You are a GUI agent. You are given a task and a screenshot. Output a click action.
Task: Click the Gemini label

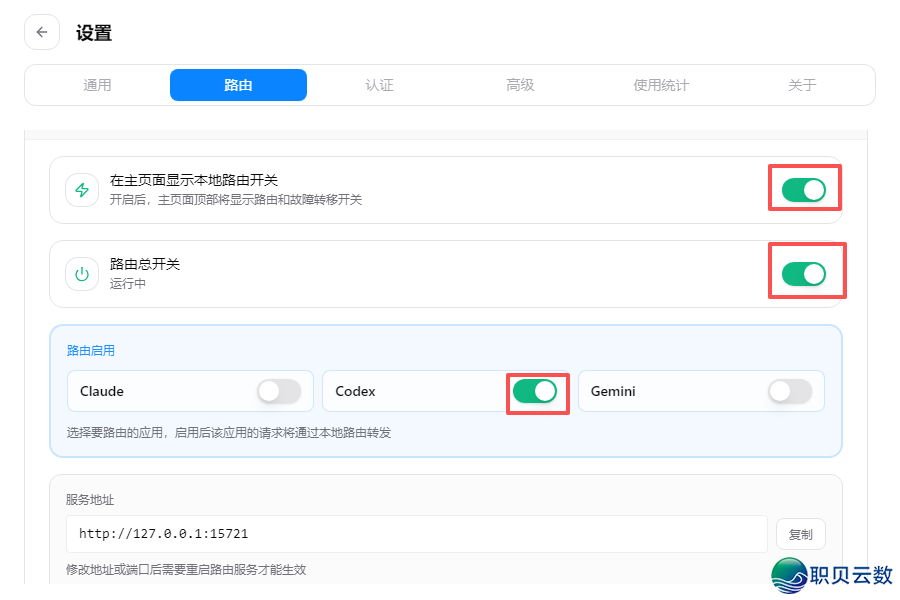pos(613,392)
